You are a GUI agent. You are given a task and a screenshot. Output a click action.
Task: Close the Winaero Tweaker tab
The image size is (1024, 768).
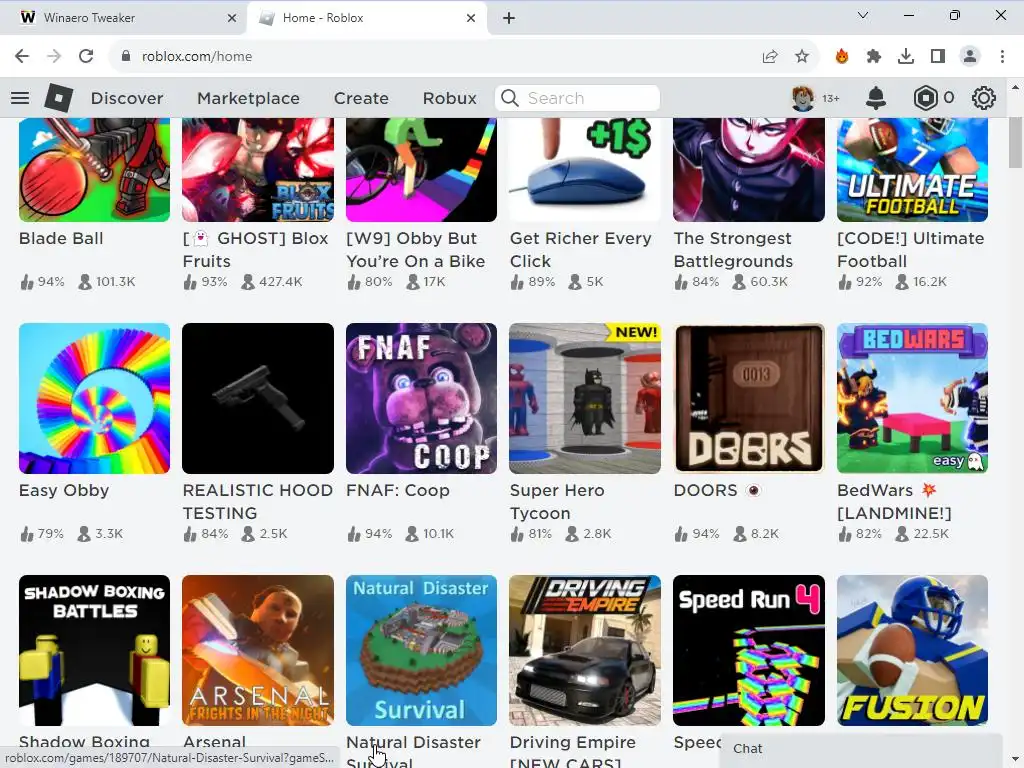pyautogui.click(x=232, y=18)
